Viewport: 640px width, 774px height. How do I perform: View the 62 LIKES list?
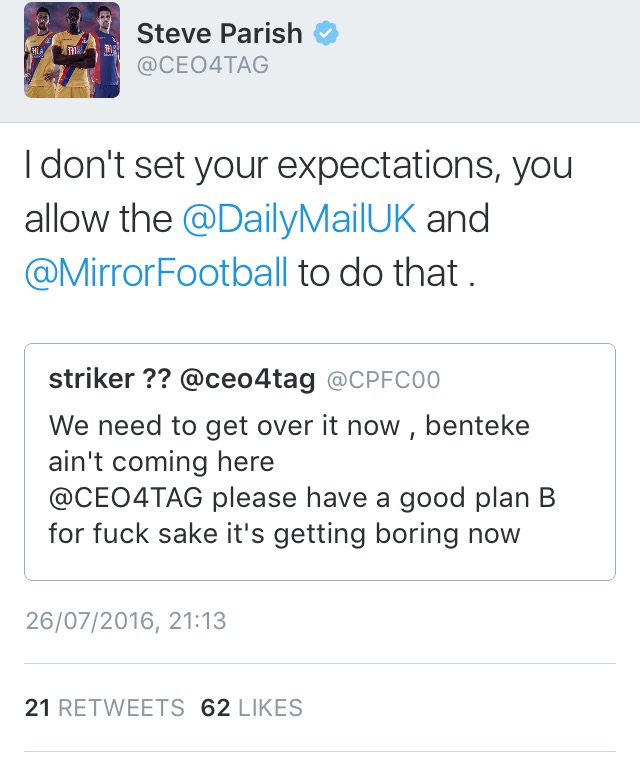click(252, 708)
